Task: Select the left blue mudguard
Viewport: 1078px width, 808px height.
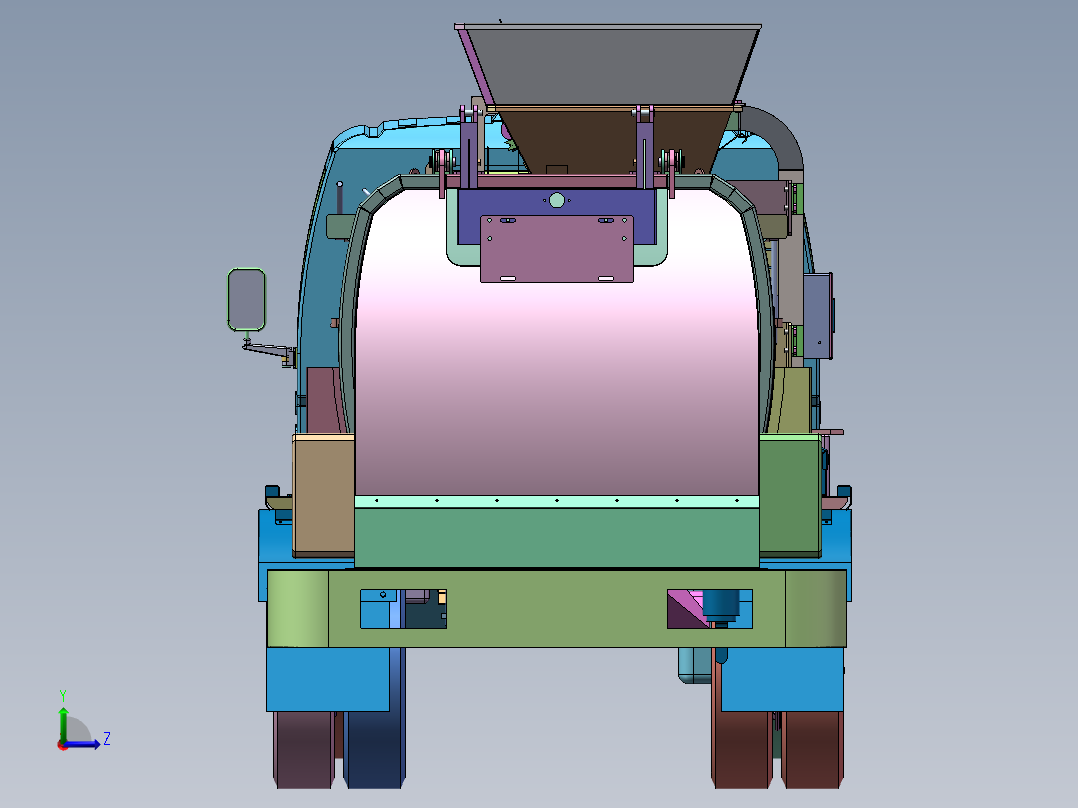Action: coord(328,679)
